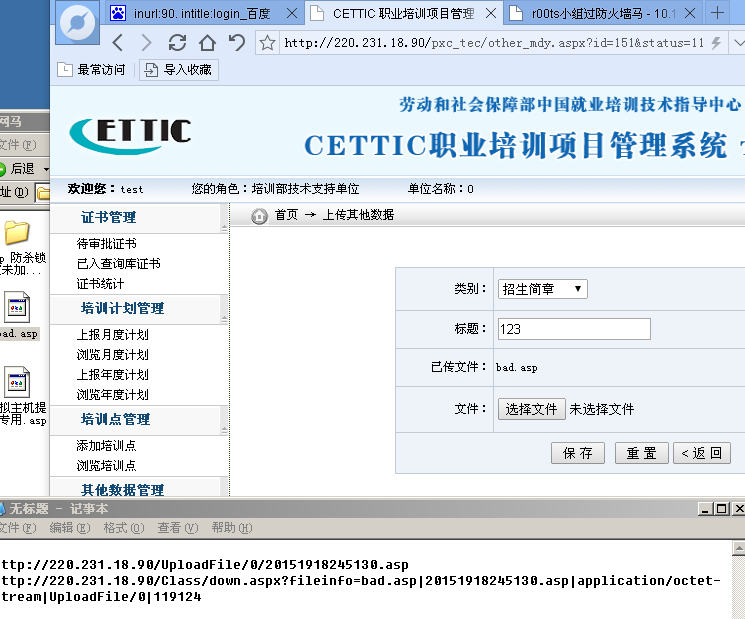Open 浏览培训点 link
The height and width of the screenshot is (619, 745).
click(x=106, y=466)
